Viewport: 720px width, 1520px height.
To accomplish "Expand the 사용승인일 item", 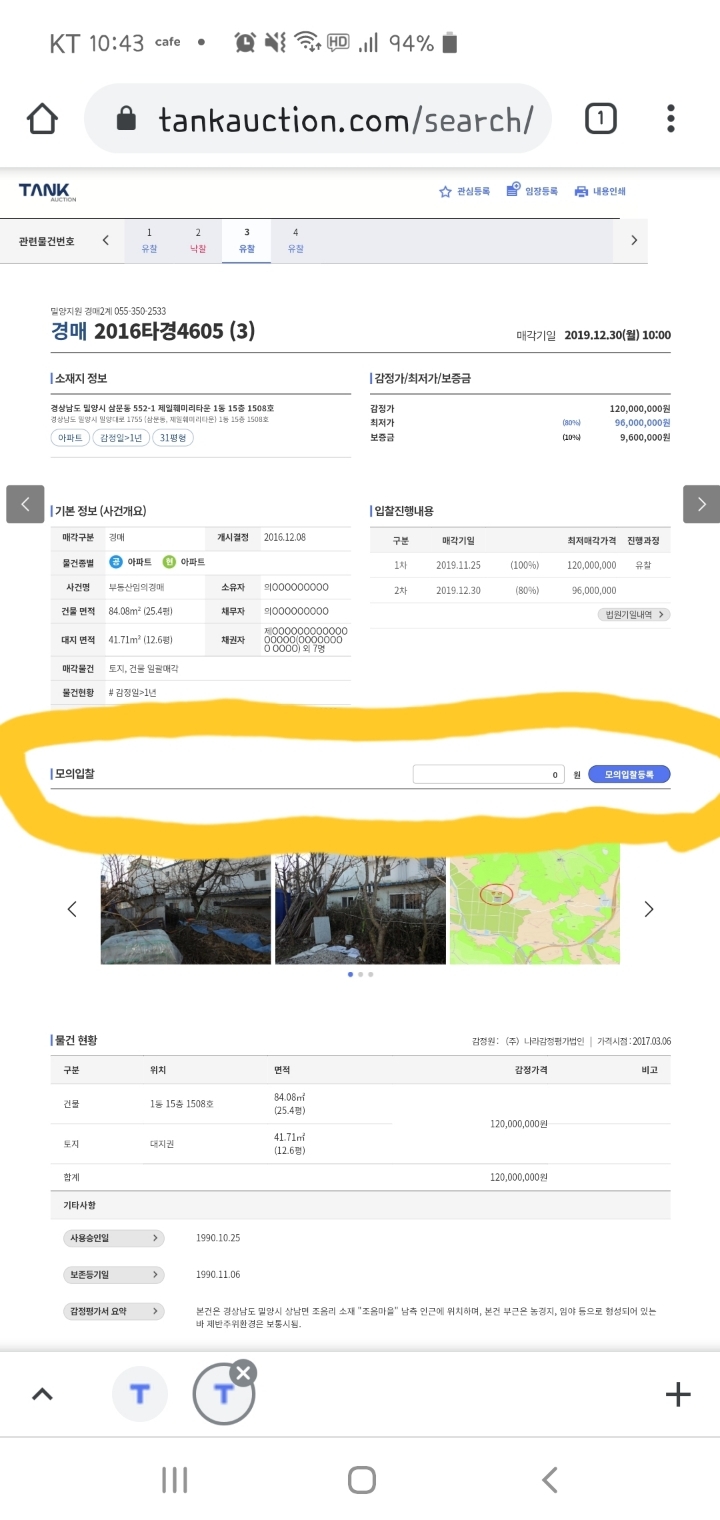I will coord(113,1238).
